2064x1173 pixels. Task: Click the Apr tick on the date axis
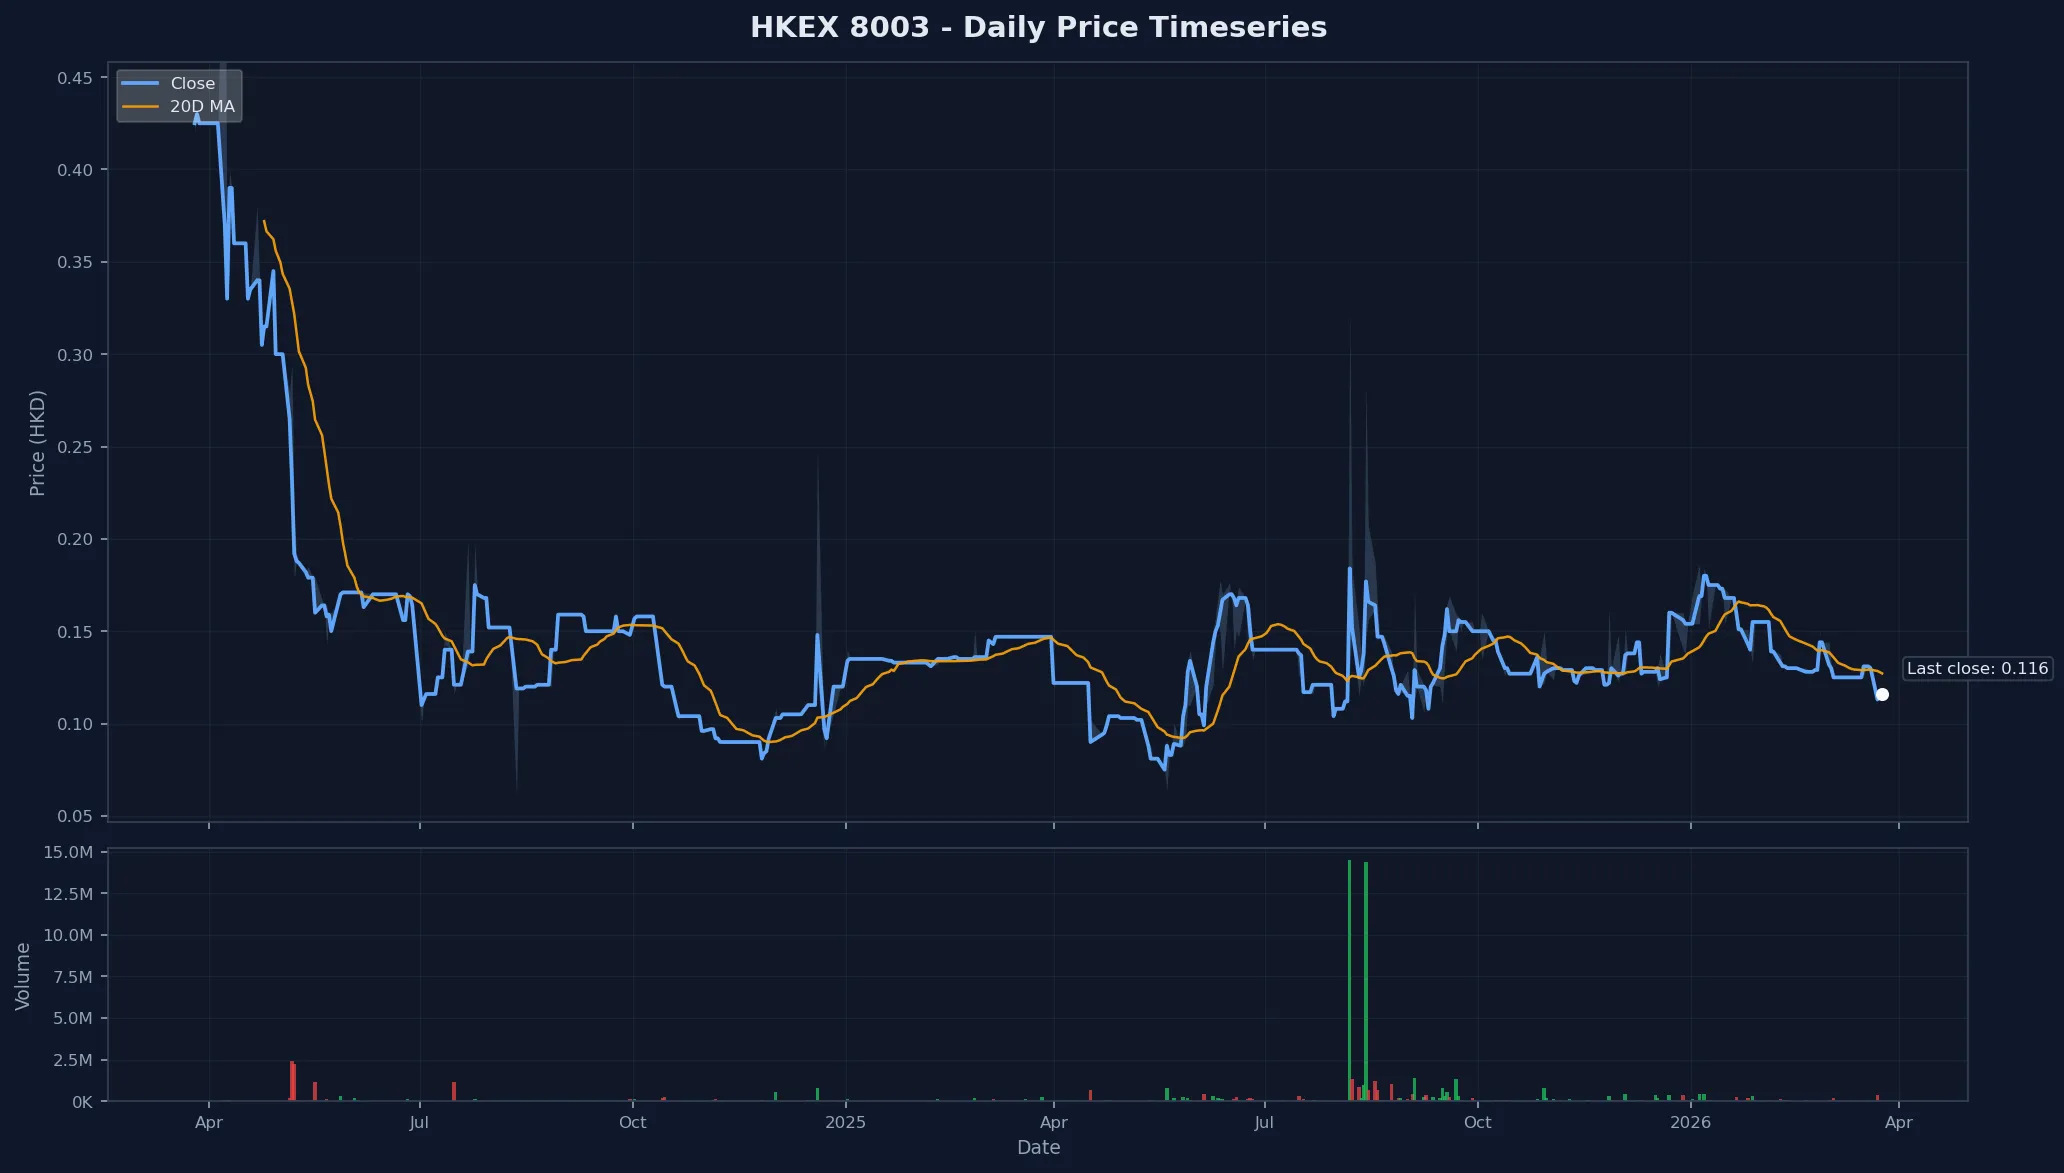(x=209, y=1122)
